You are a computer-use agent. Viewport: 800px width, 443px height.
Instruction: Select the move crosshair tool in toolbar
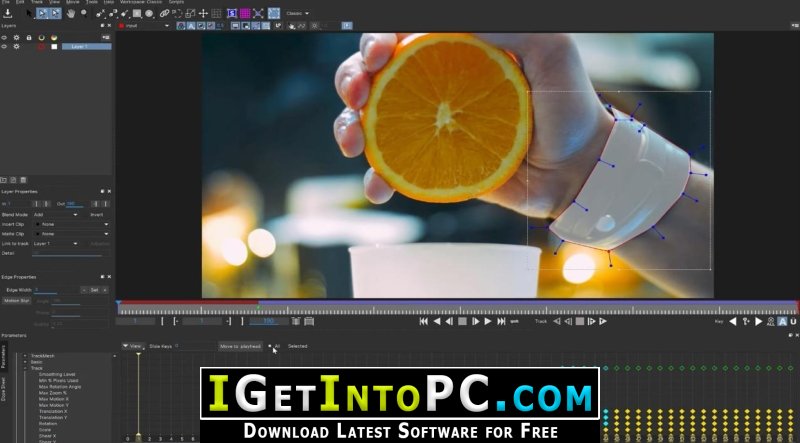click(203, 13)
